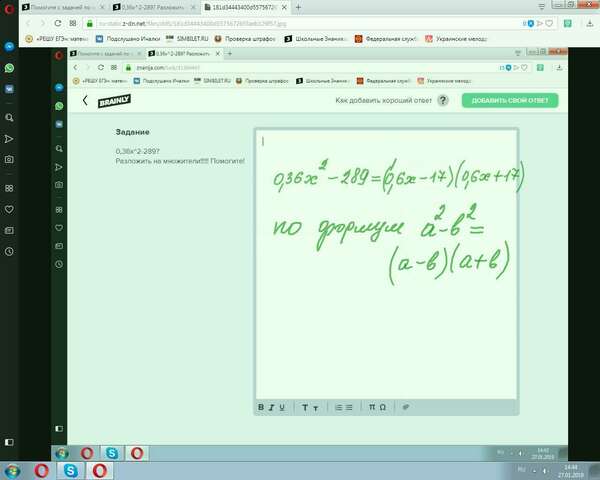This screenshot has height=480, width=600.
Task: Open search from the outer Opera sidebar
Action: click(x=9, y=118)
